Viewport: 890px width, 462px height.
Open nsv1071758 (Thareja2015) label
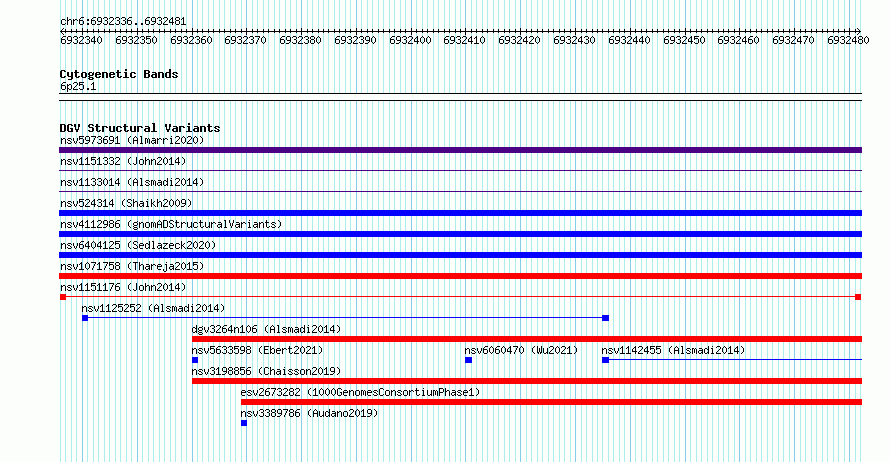tap(132, 266)
